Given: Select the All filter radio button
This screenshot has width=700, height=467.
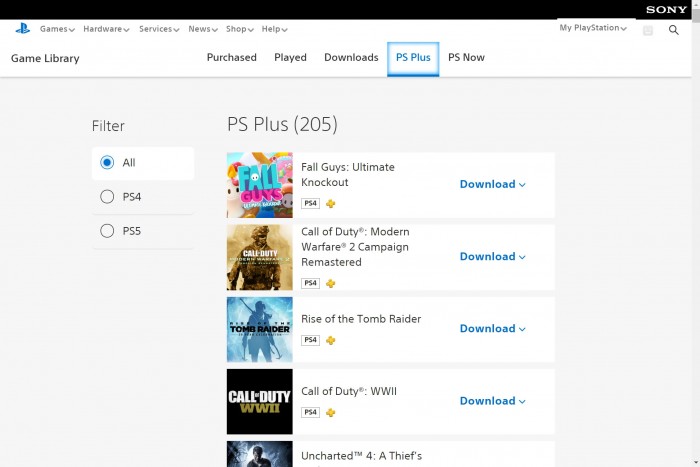Looking at the screenshot, I should 107,163.
